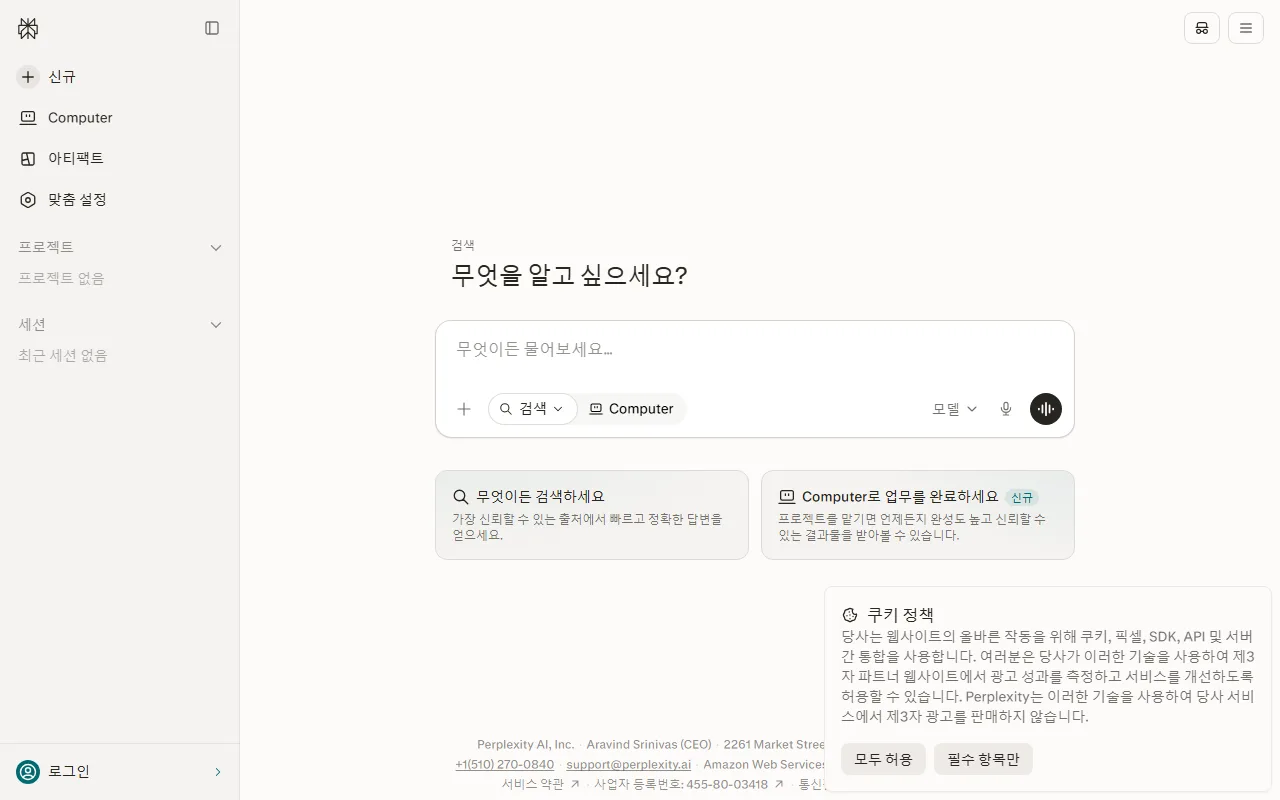Open the 사업자 등록번호 link
Image resolution: width=1280 pixels, height=800 pixels.
[x=689, y=785]
